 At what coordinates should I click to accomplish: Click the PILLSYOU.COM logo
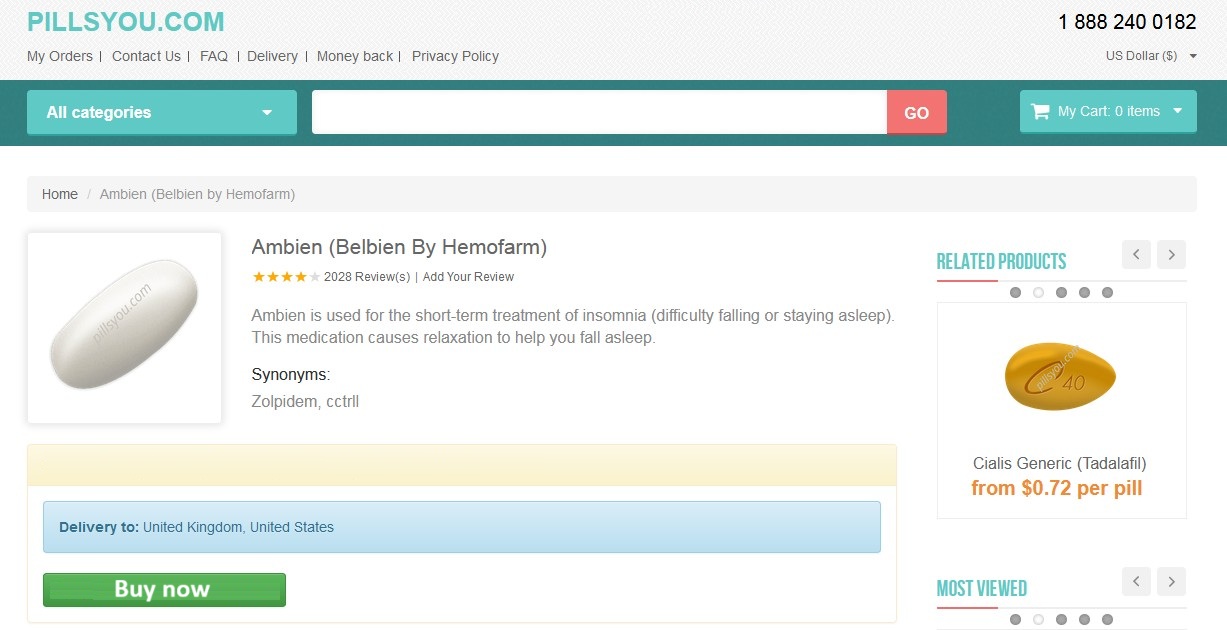click(x=126, y=21)
